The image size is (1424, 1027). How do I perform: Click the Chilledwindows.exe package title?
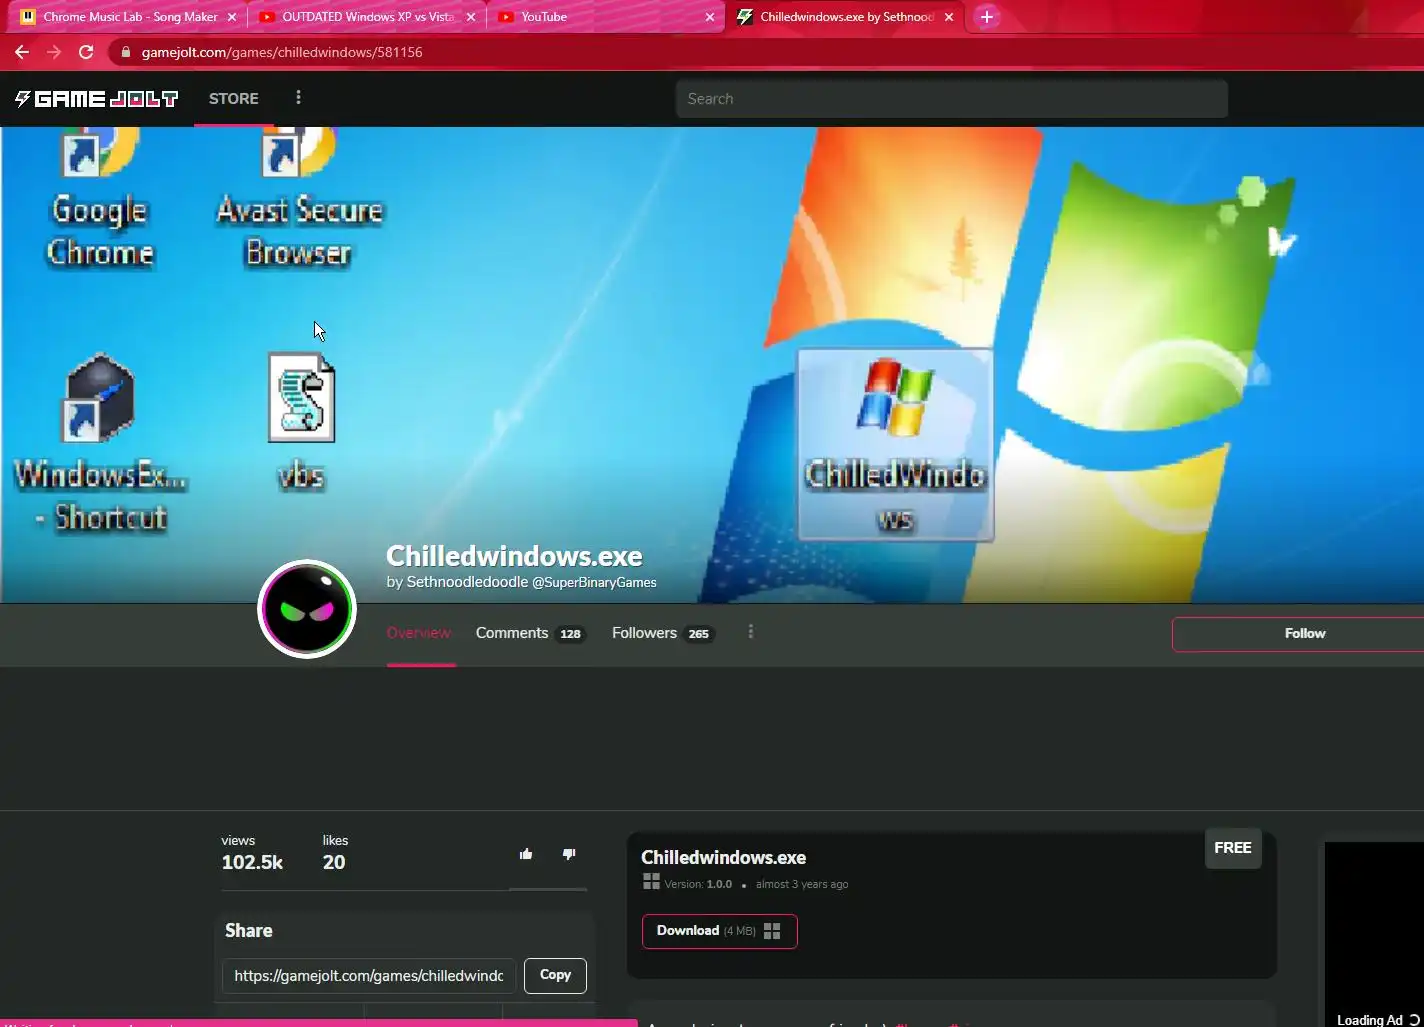click(723, 858)
